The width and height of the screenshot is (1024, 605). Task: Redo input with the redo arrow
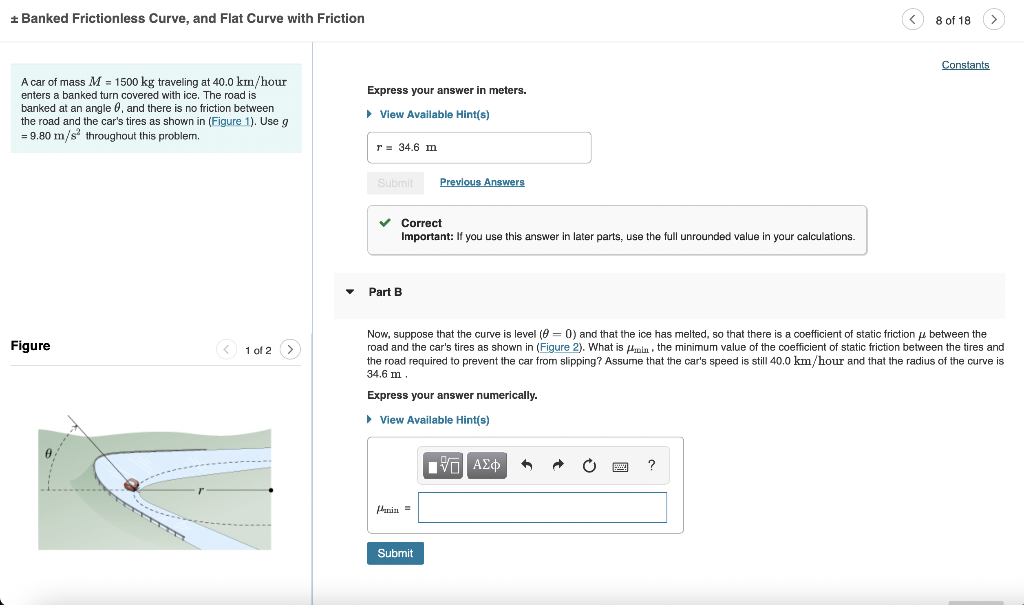pyautogui.click(x=558, y=464)
